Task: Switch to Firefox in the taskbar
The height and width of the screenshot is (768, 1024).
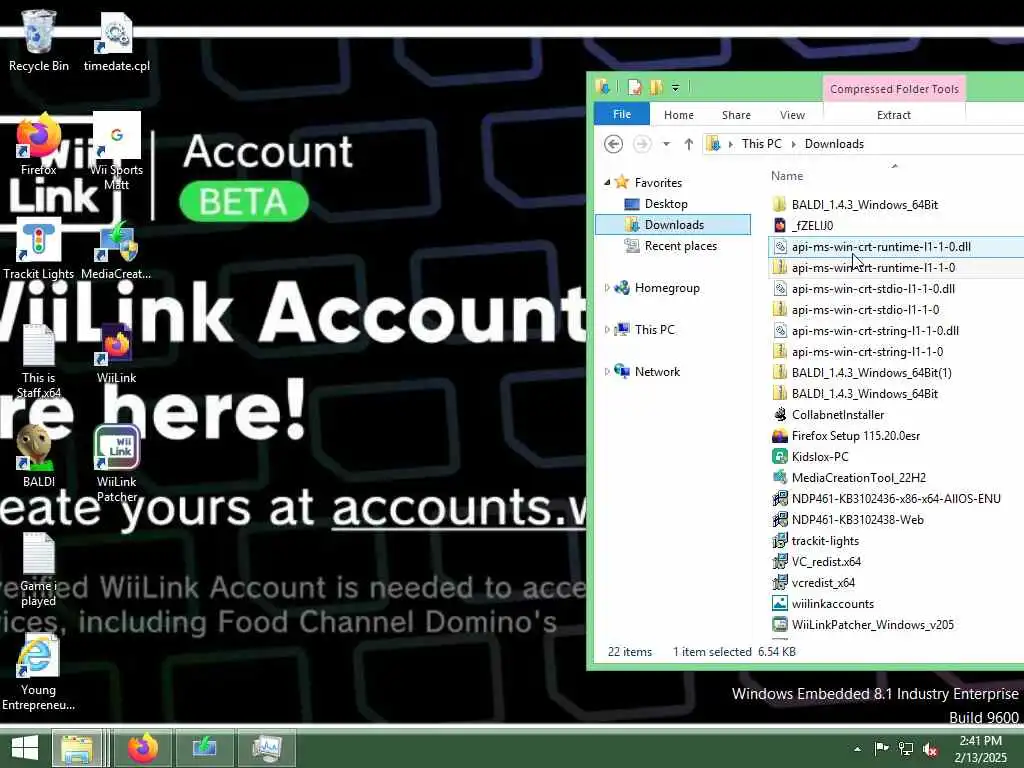Action: tap(143, 748)
